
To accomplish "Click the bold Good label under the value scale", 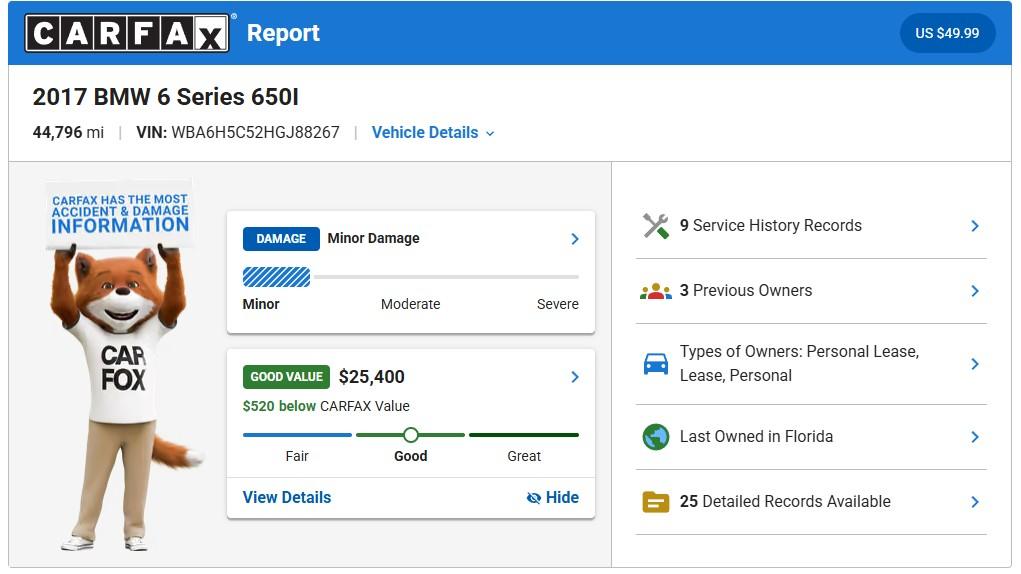I will tap(410, 456).
